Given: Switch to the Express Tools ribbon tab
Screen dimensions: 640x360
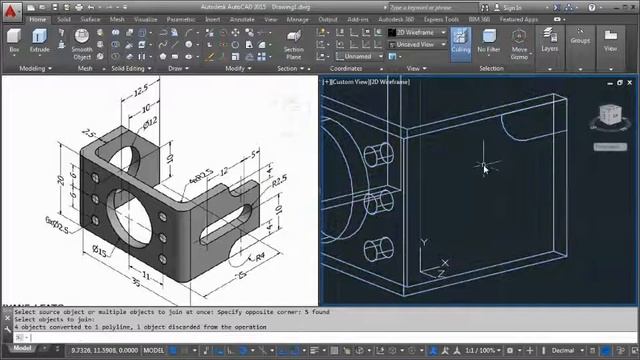Looking at the screenshot, I should [x=441, y=19].
